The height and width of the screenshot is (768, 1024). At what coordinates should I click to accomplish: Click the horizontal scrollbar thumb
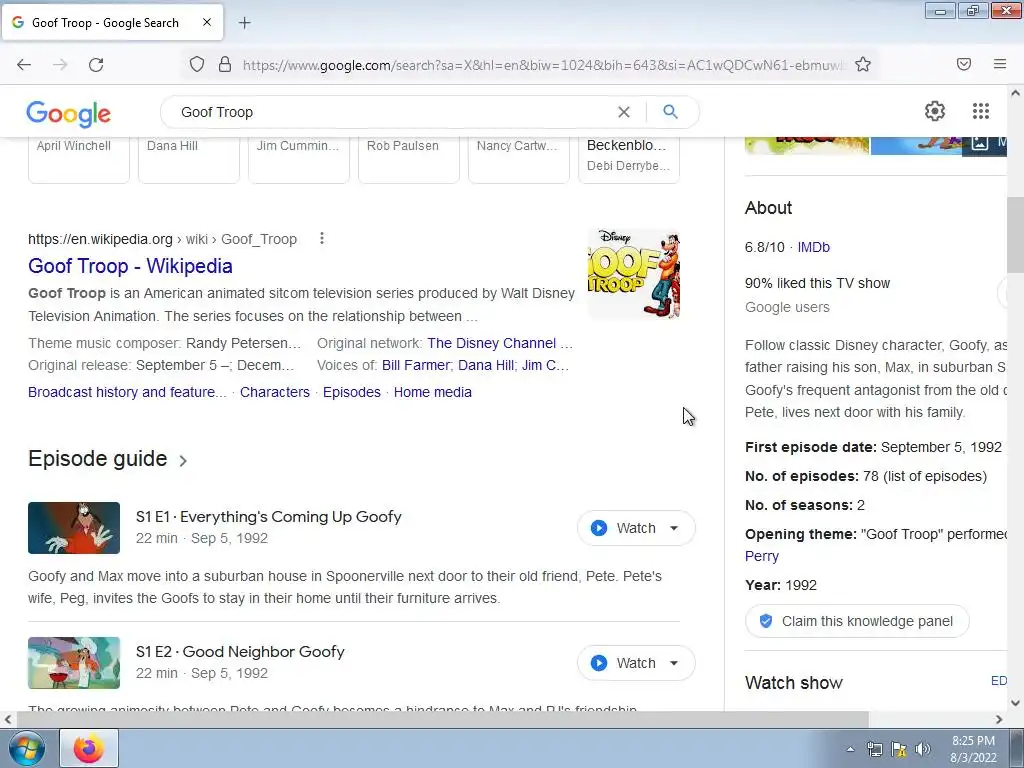tap(441, 719)
